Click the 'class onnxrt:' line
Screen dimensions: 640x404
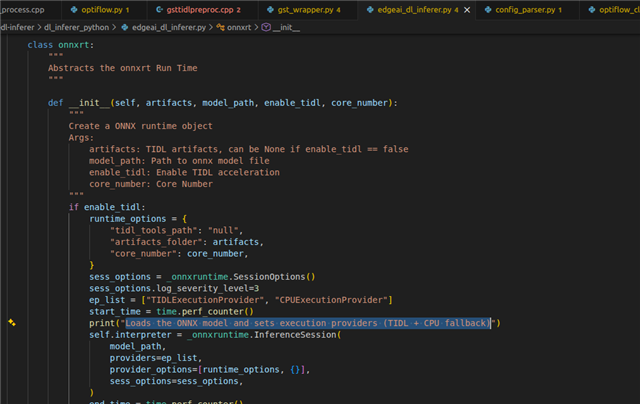[x=61, y=44]
